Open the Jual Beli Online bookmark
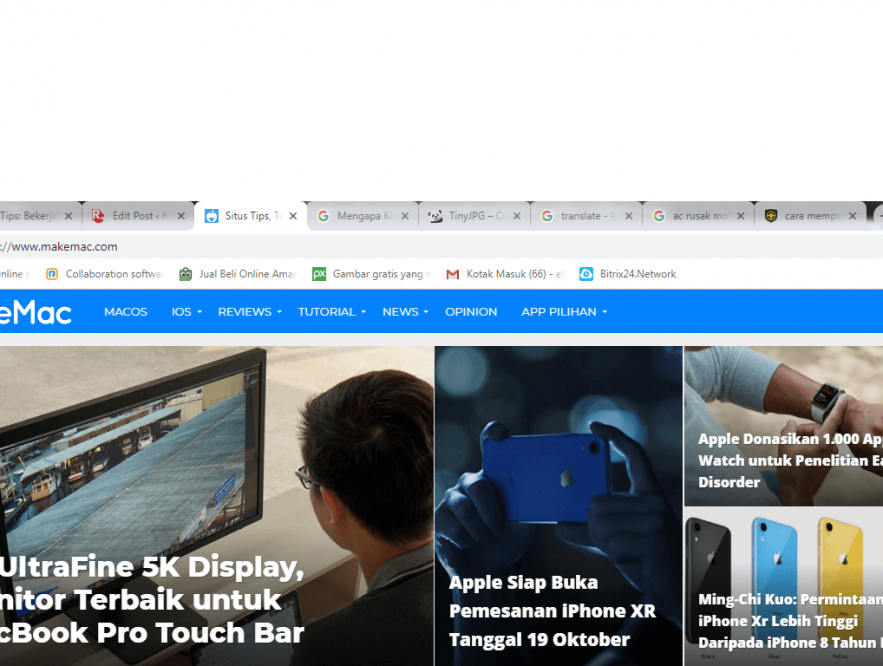The width and height of the screenshot is (883, 666). (239, 274)
